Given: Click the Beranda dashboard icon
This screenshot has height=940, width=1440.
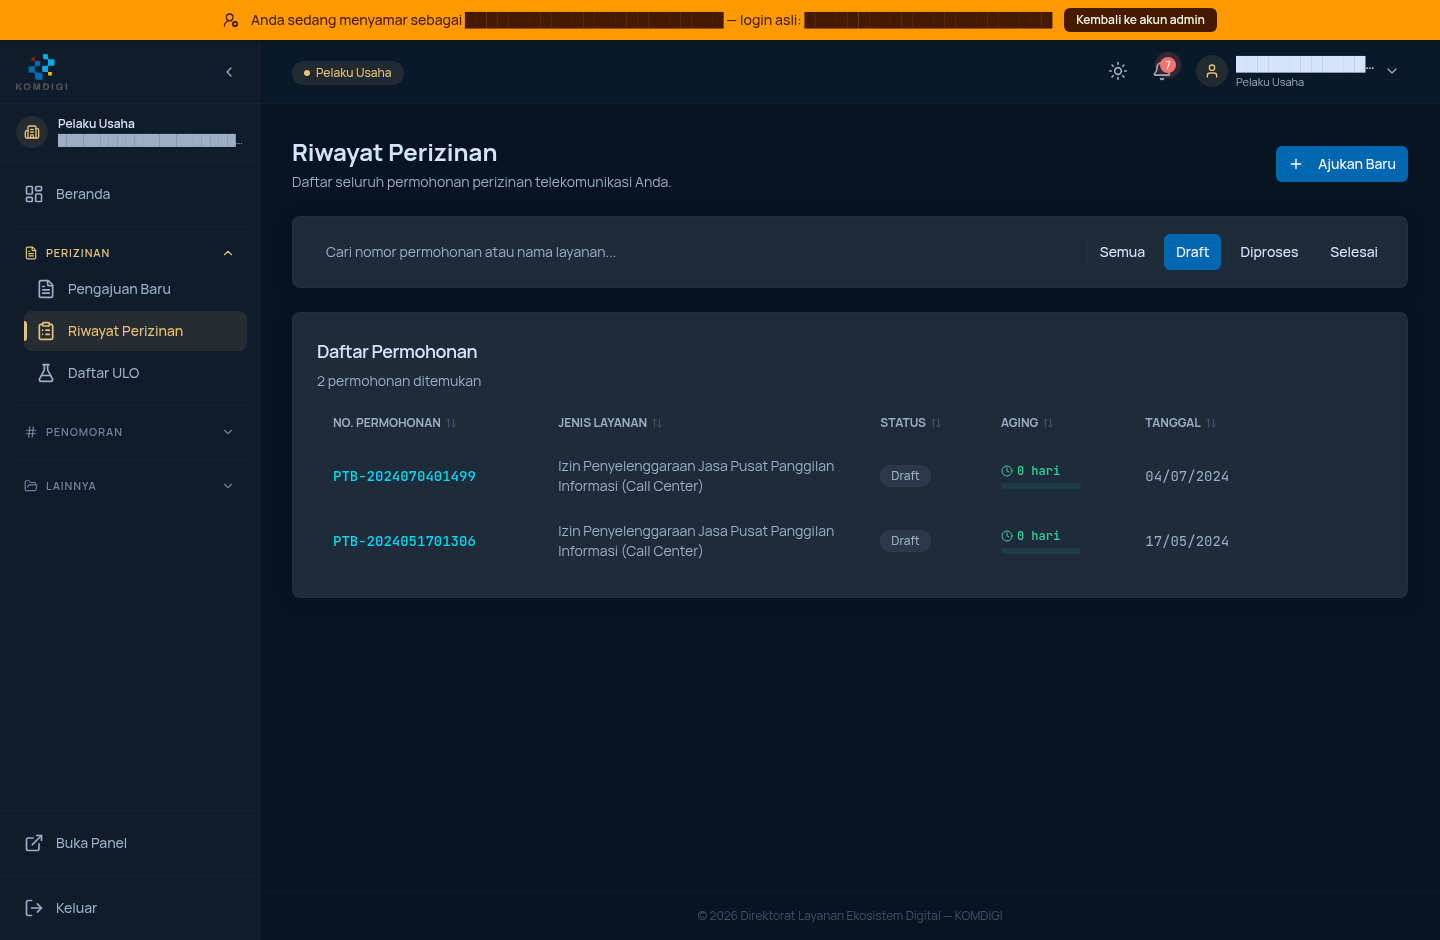Looking at the screenshot, I should tap(34, 194).
